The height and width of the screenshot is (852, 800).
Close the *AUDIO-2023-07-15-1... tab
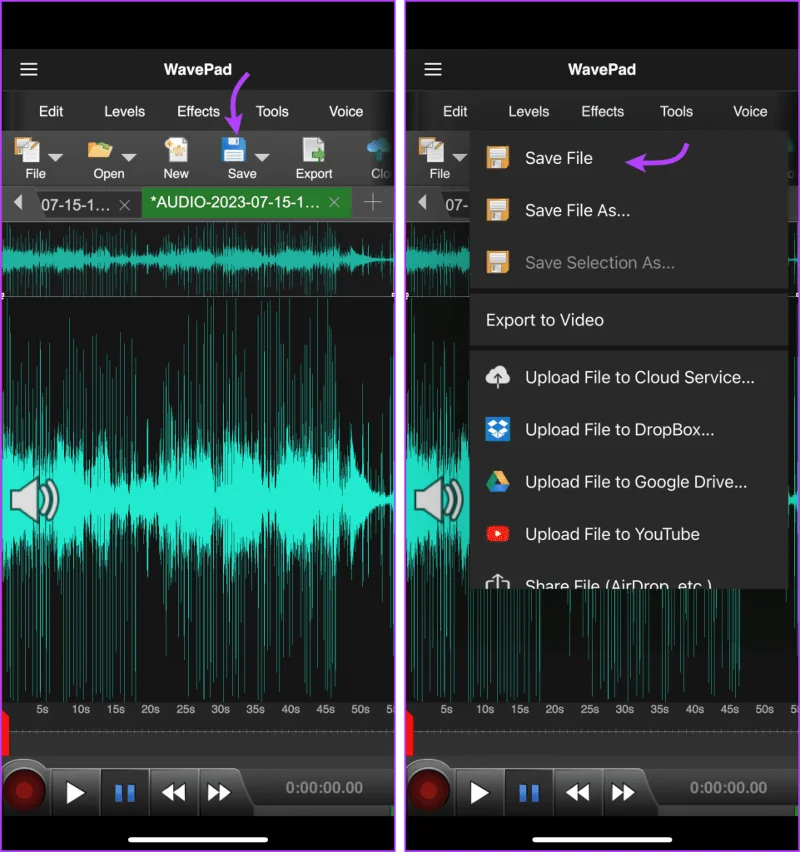point(334,202)
